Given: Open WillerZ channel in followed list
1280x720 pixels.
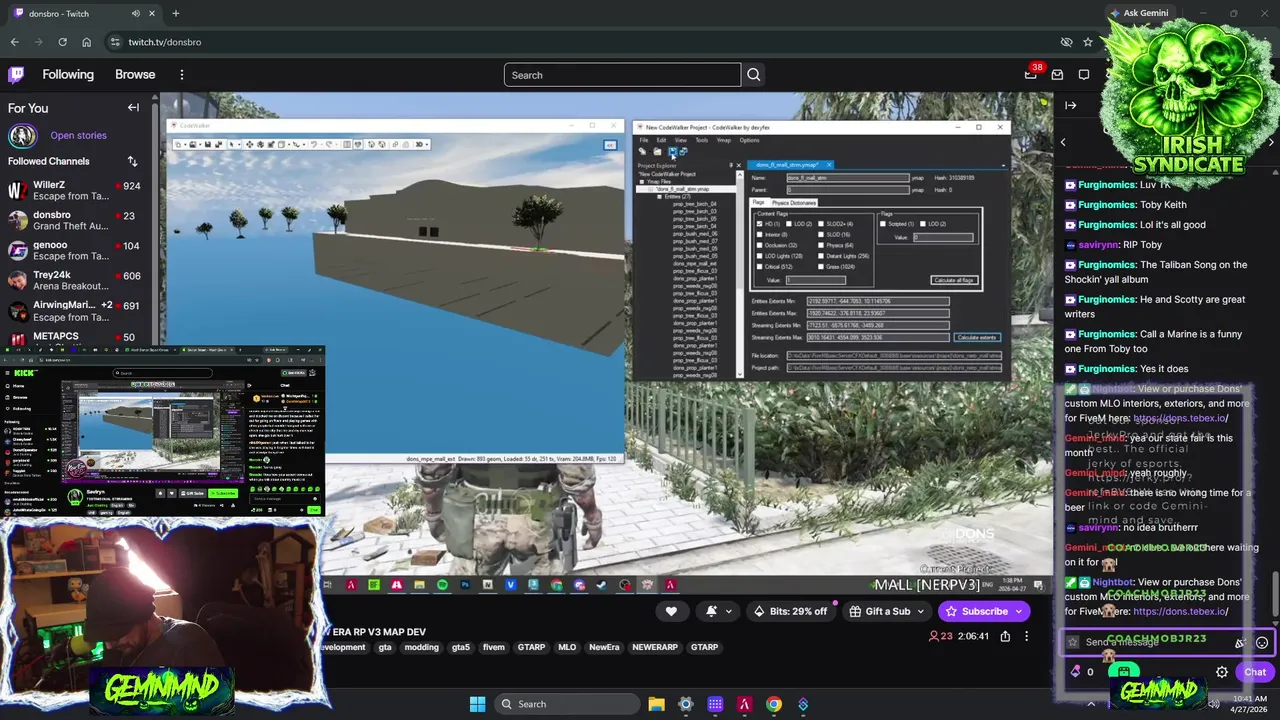Looking at the screenshot, I should pyautogui.click(x=78, y=190).
